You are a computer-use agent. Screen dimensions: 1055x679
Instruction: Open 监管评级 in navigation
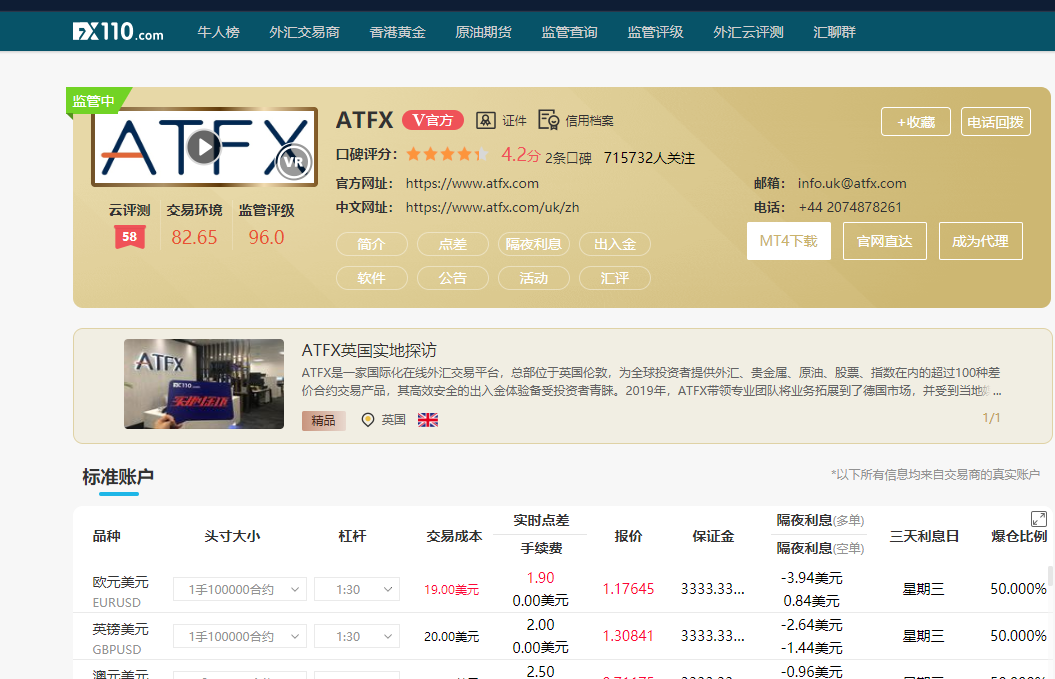pos(655,32)
